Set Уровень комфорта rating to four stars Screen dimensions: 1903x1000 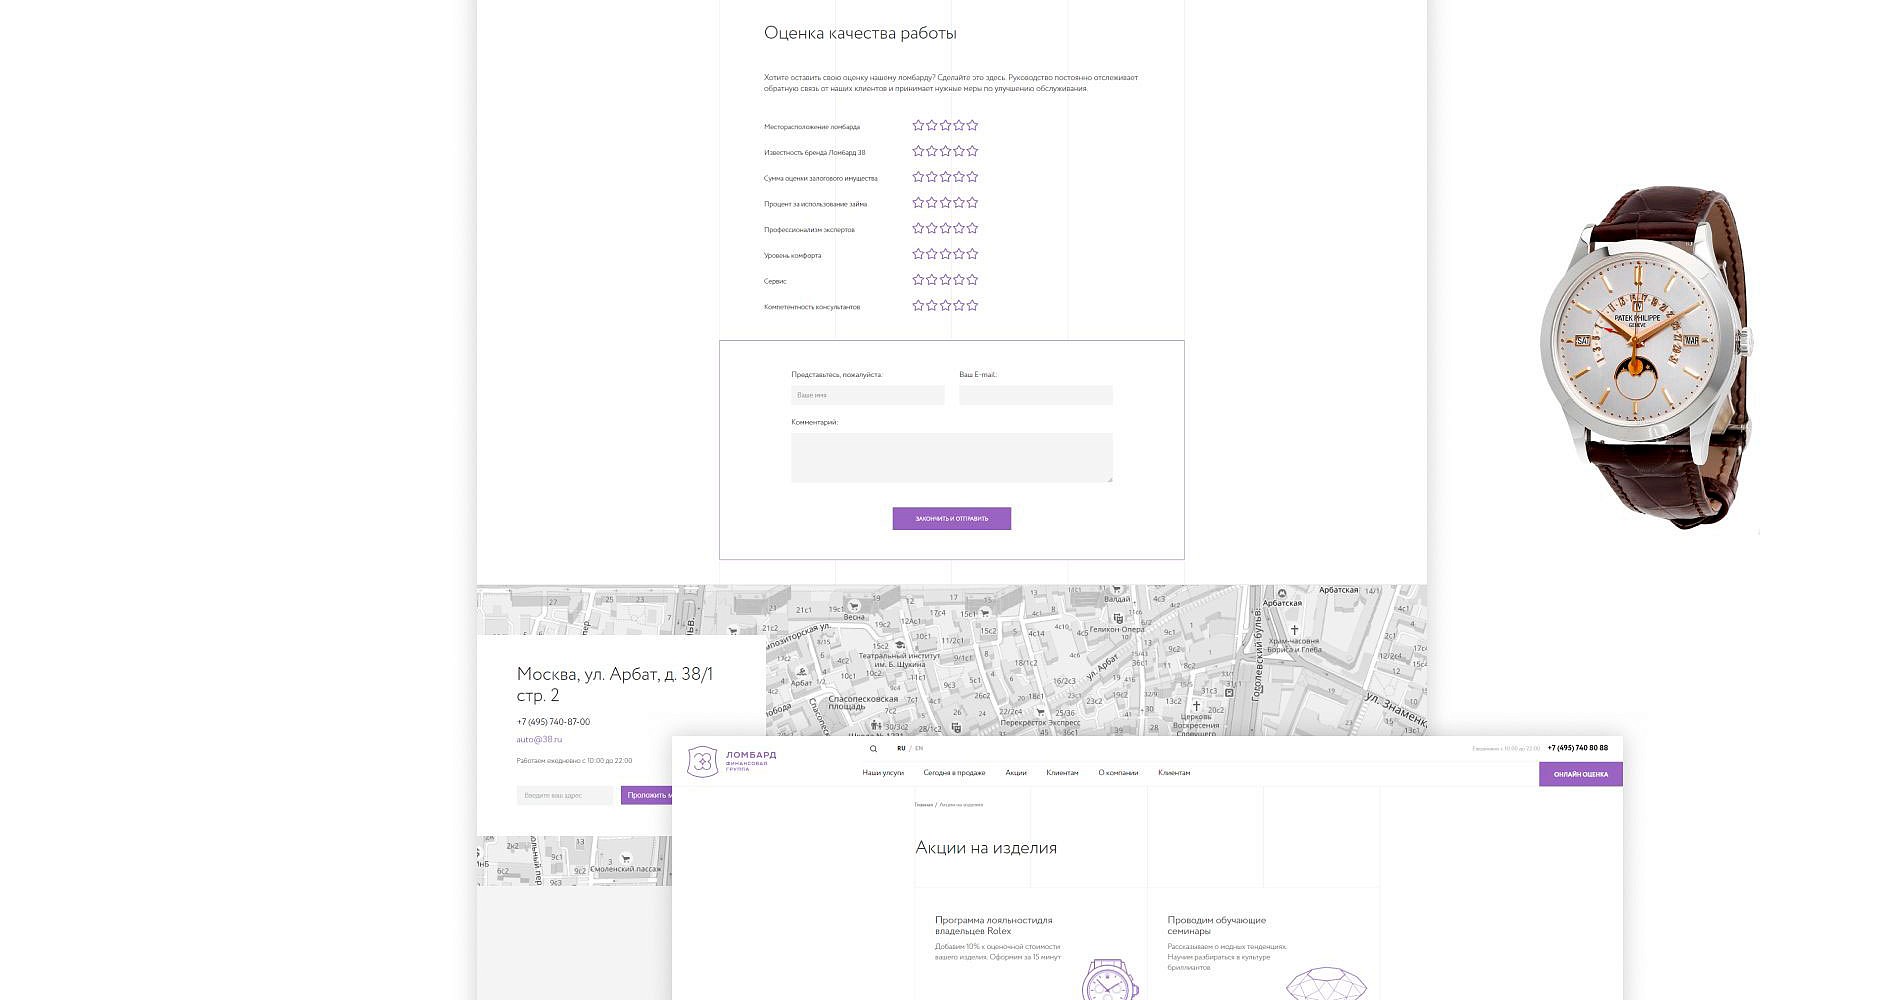point(959,254)
